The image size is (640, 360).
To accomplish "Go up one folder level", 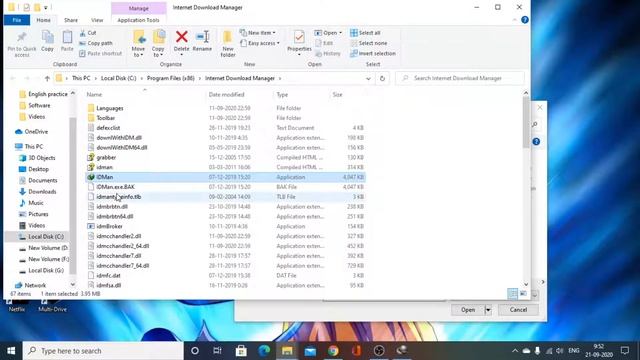I will (47, 78).
